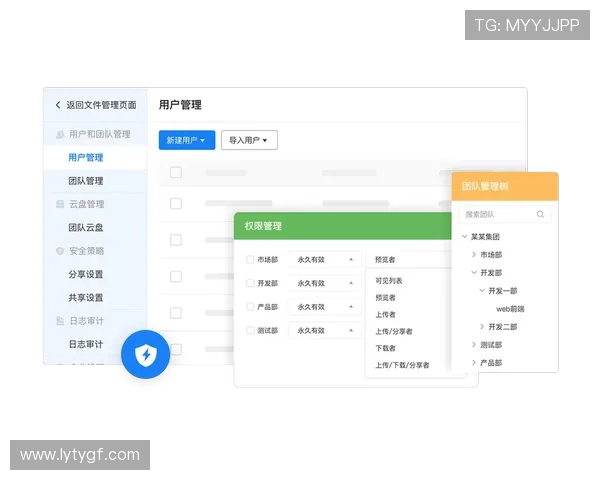Click the 搜索团队 search field
The height and width of the screenshot is (480, 600).
[x=505, y=214]
